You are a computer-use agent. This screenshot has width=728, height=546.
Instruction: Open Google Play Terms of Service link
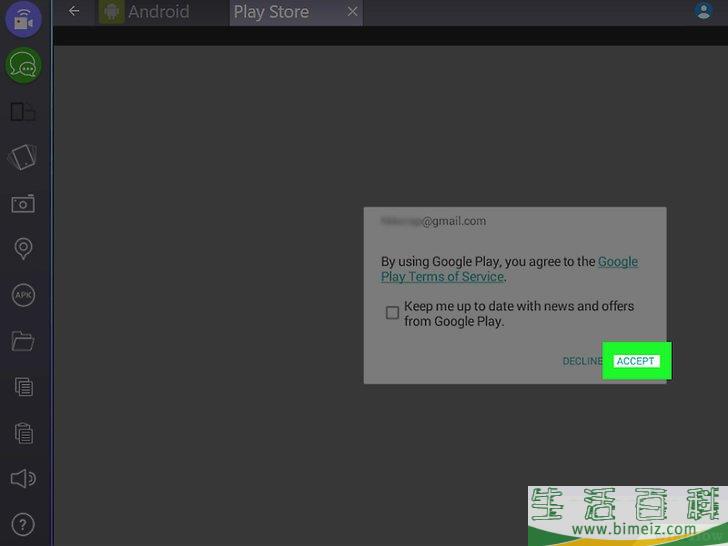click(x=509, y=269)
